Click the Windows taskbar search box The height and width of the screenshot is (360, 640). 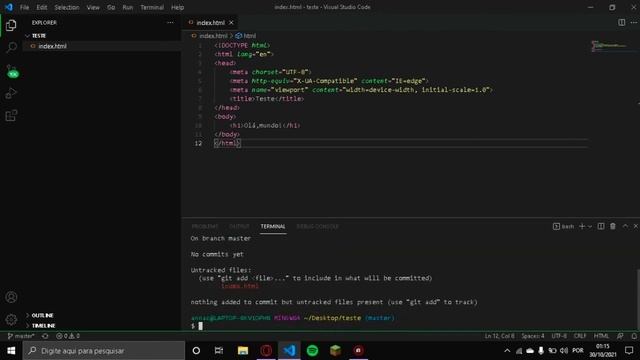(x=104, y=351)
